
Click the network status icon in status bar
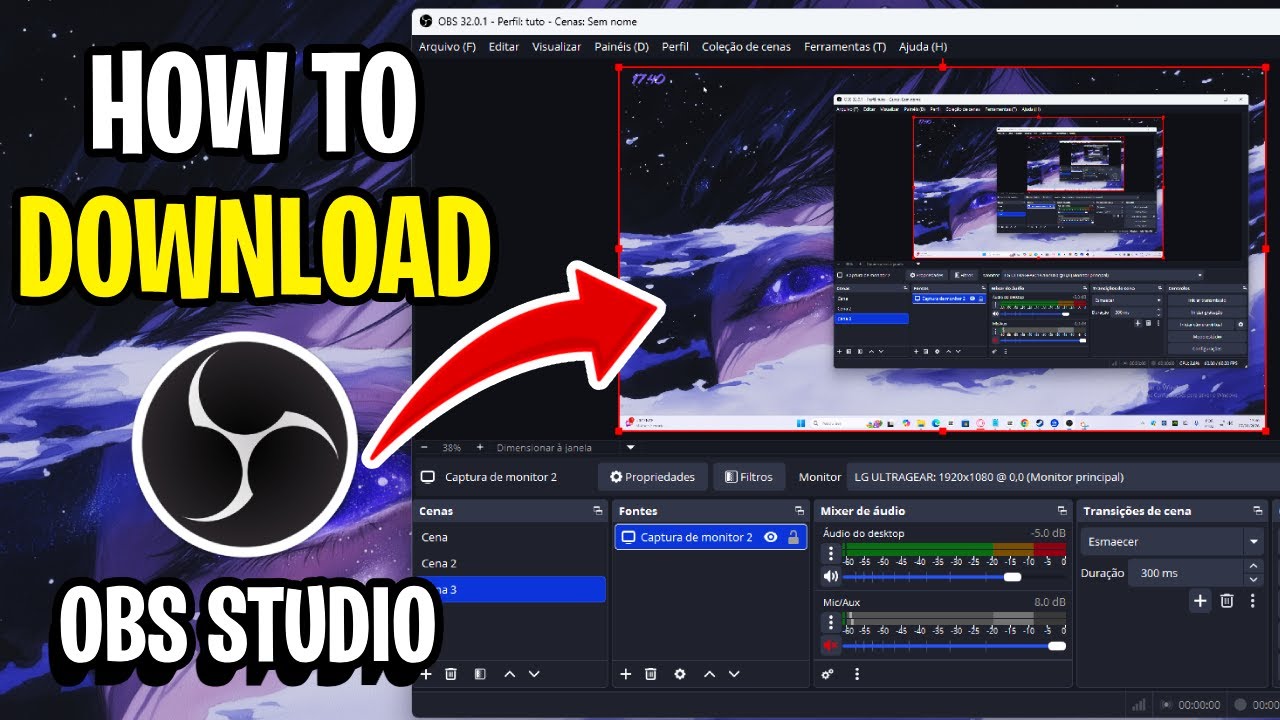[x=1137, y=704]
